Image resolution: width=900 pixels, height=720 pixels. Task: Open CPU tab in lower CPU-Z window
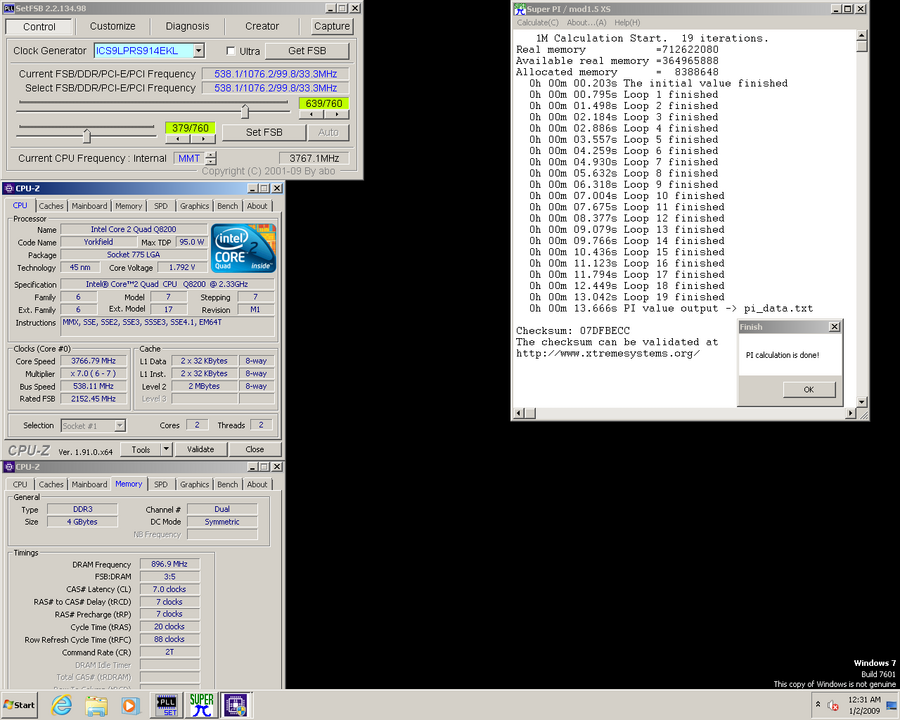[20, 484]
